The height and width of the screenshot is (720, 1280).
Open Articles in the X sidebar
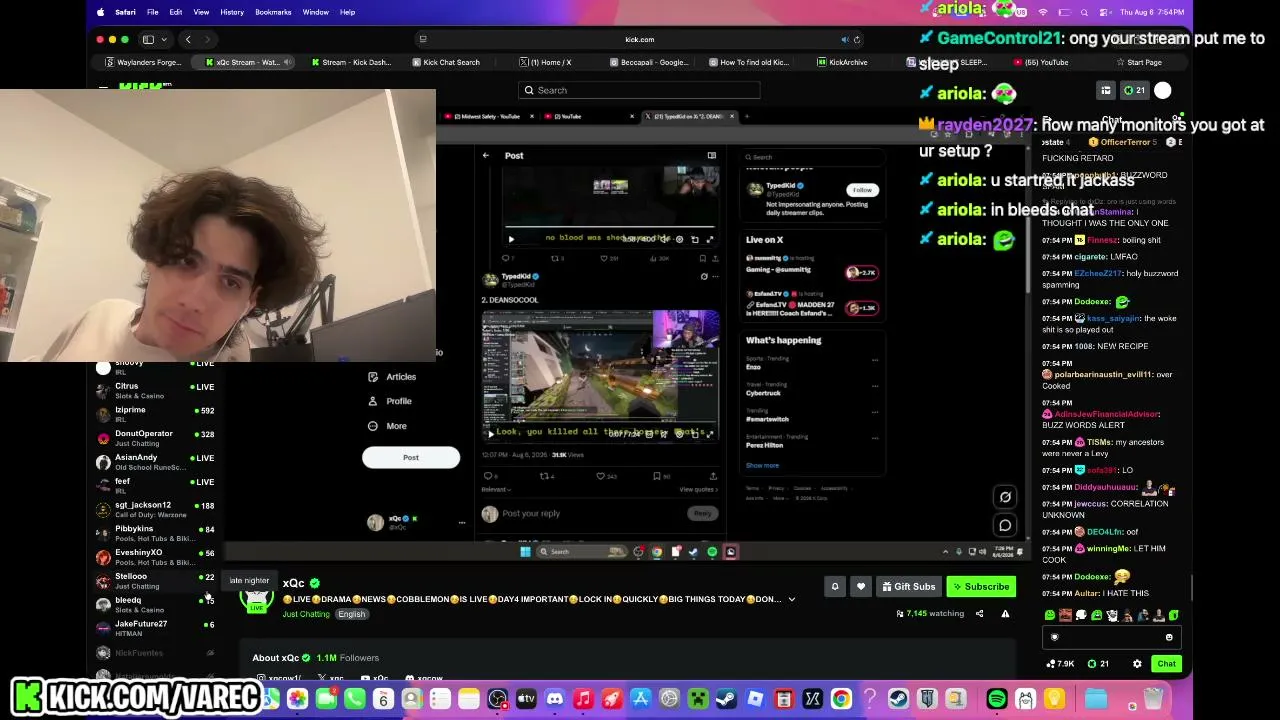point(392,377)
